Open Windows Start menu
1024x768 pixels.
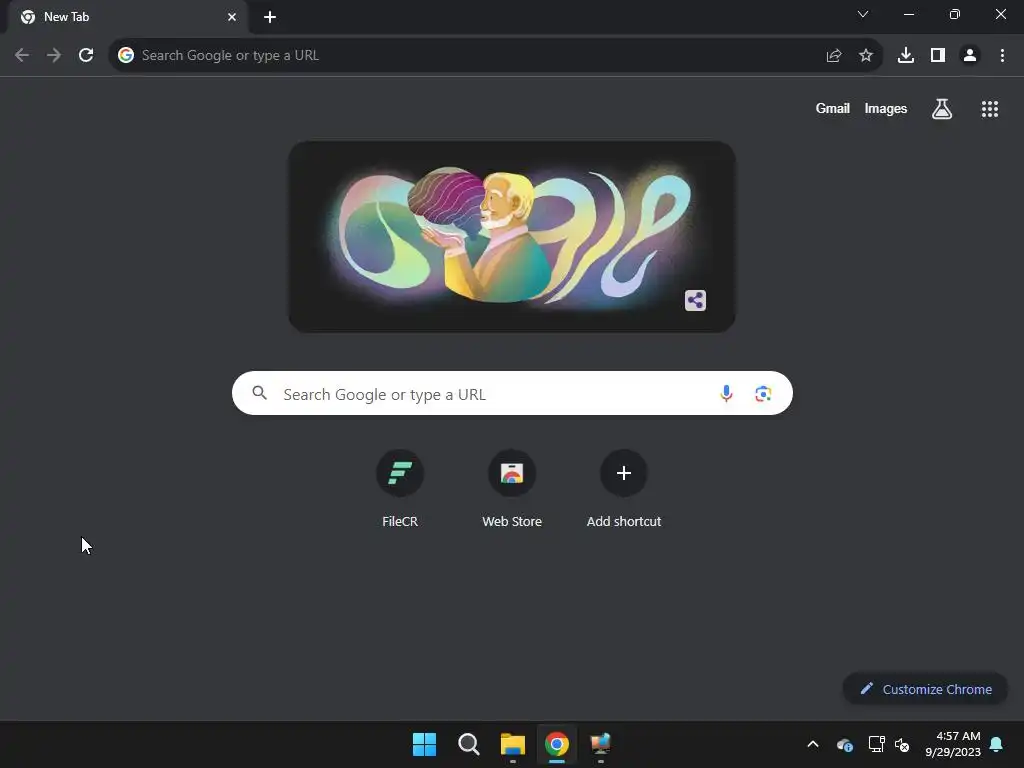[424, 744]
